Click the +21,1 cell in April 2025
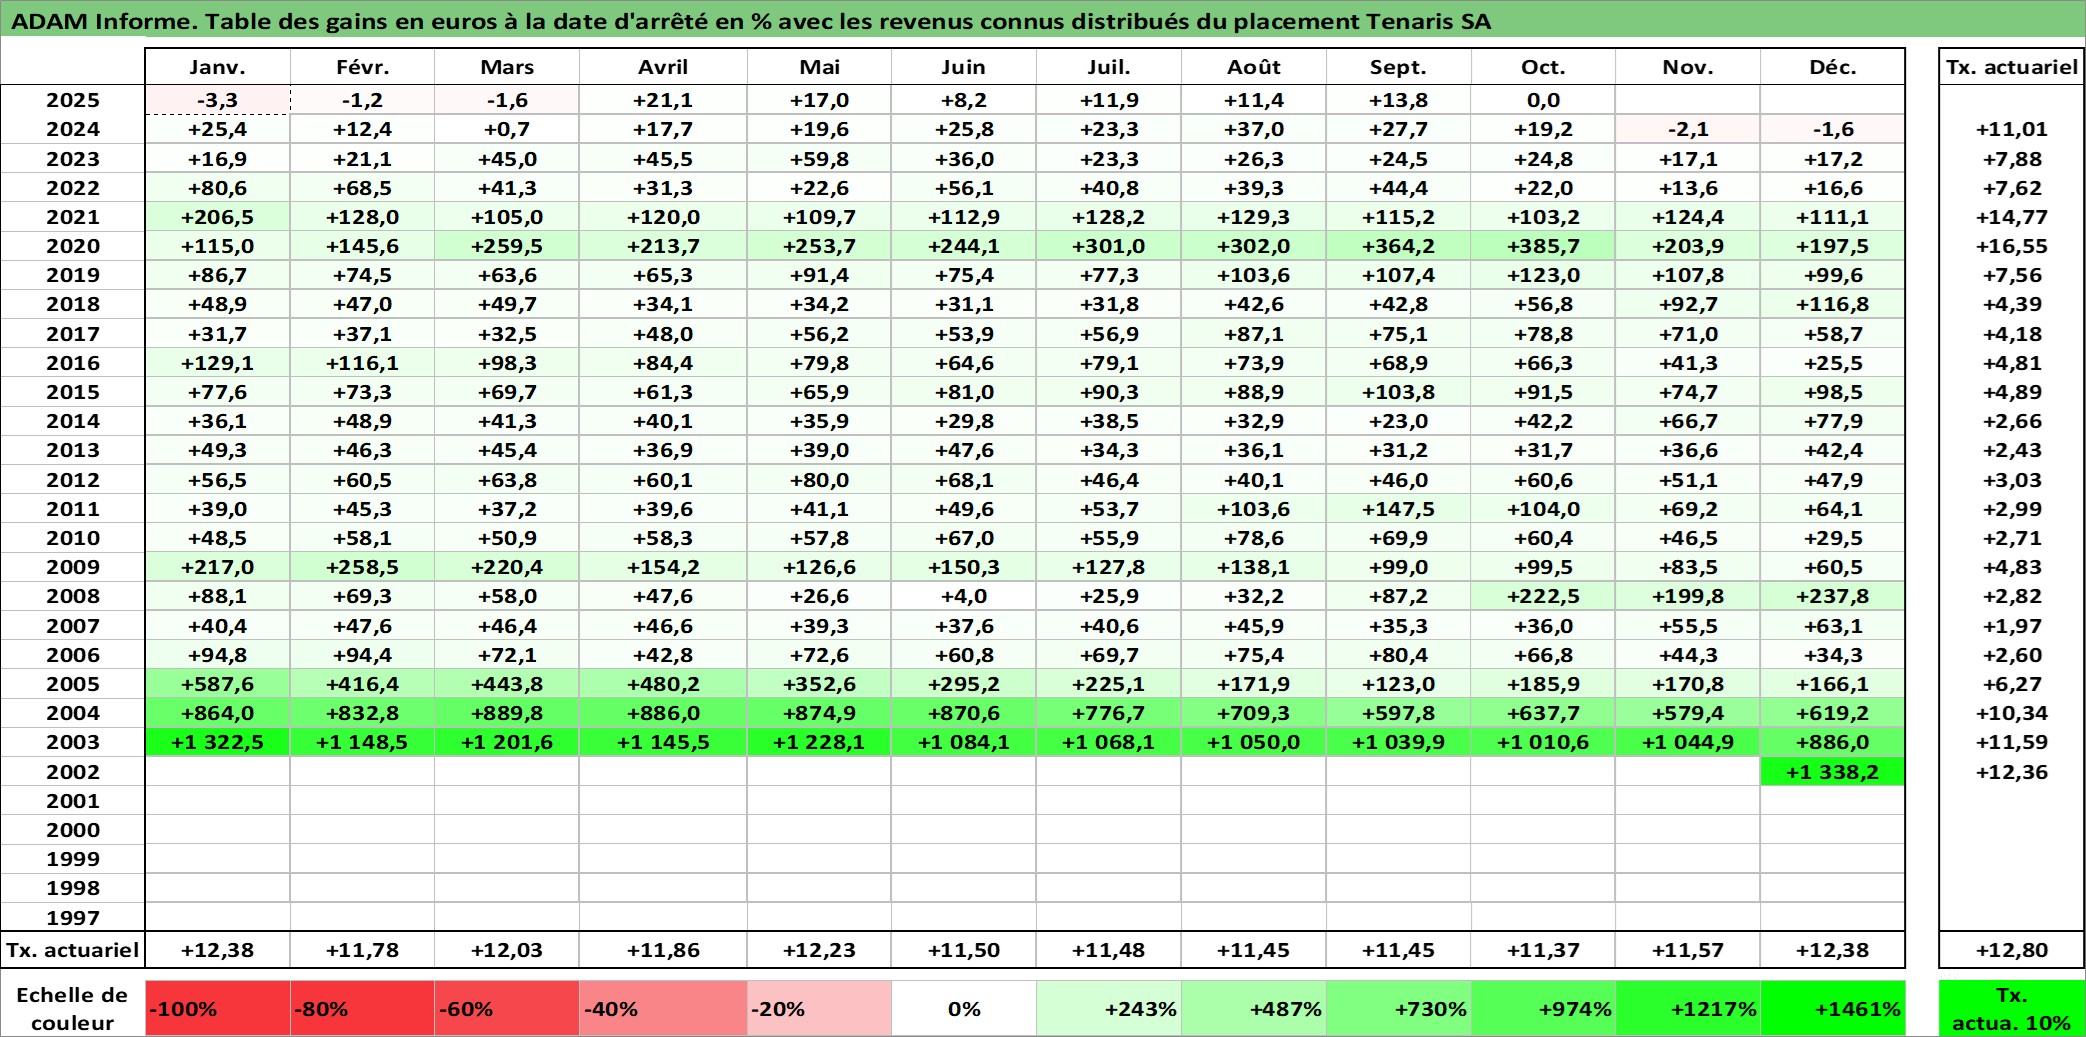Image resolution: width=2086 pixels, height=1037 pixels. 663,100
